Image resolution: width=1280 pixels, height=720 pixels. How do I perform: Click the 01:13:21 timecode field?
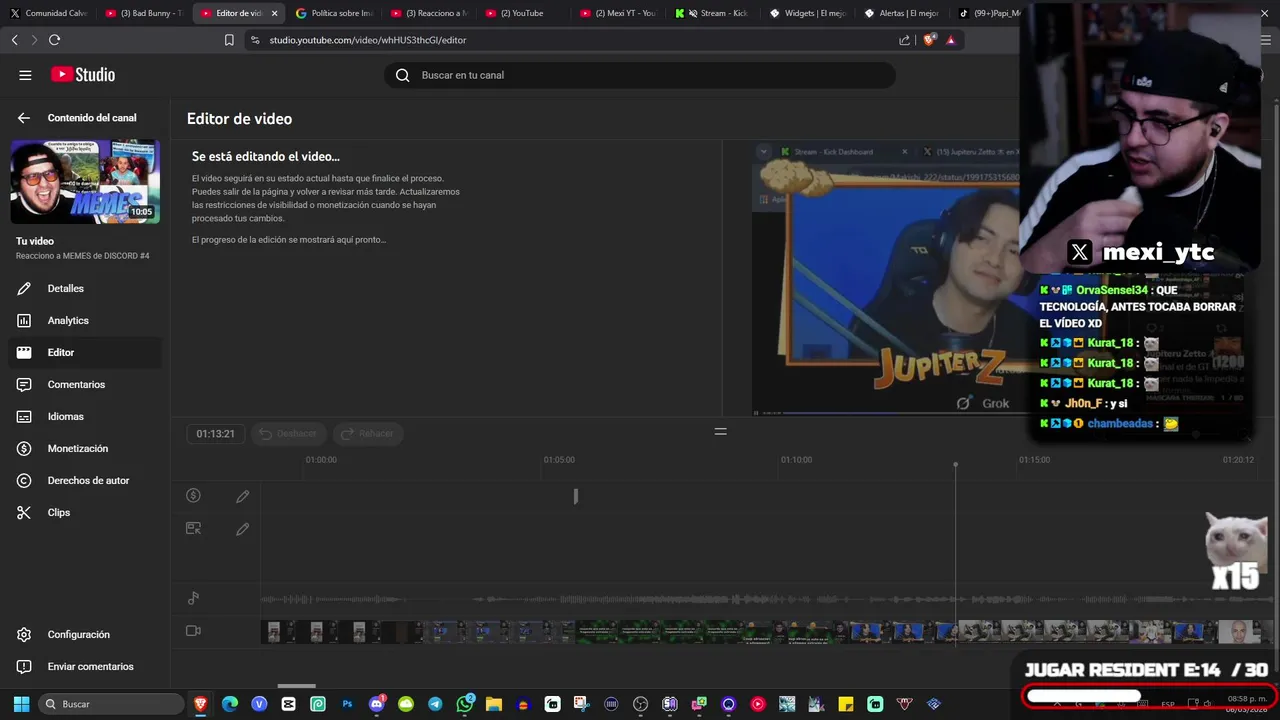(215, 433)
